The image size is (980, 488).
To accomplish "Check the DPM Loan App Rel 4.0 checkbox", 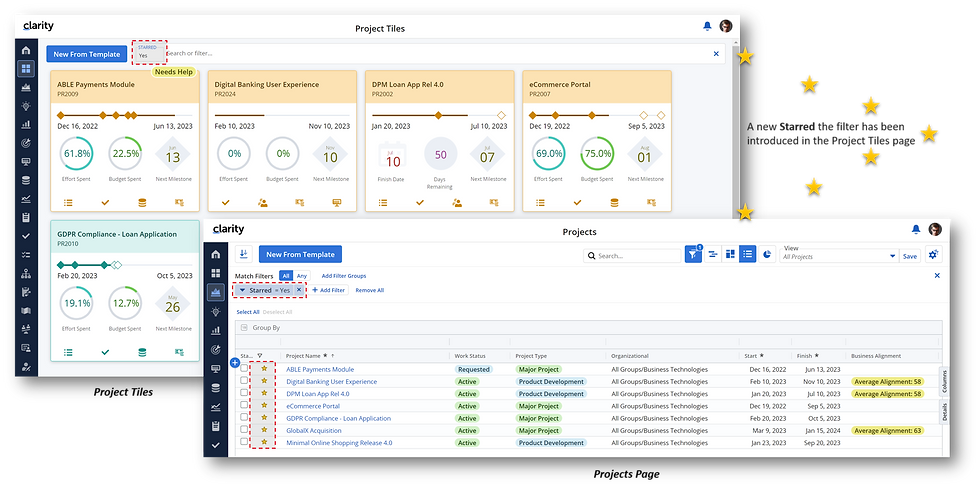I will tap(244, 394).
